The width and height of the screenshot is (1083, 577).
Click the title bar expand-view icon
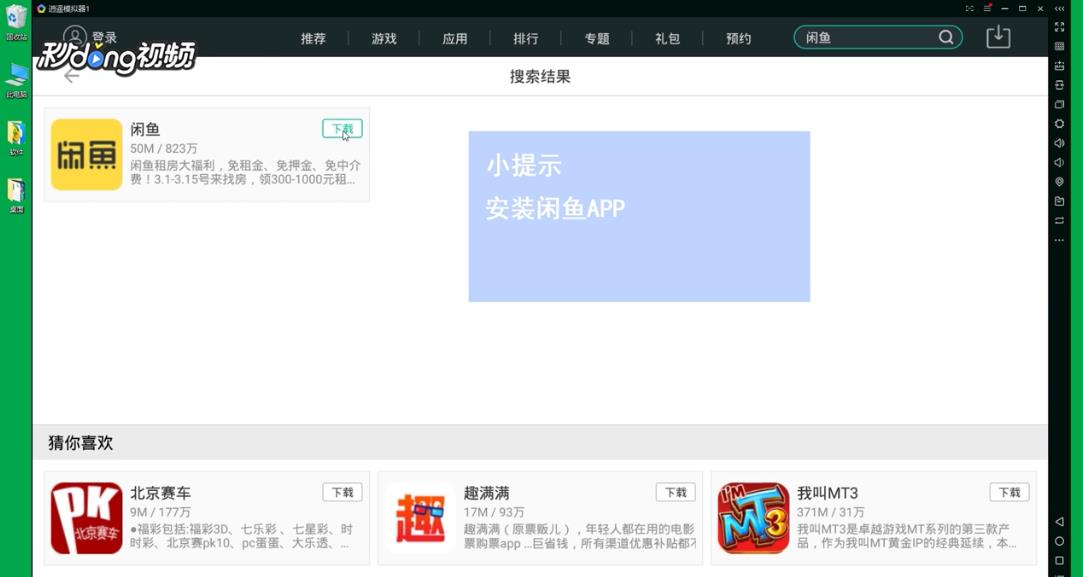click(969, 8)
